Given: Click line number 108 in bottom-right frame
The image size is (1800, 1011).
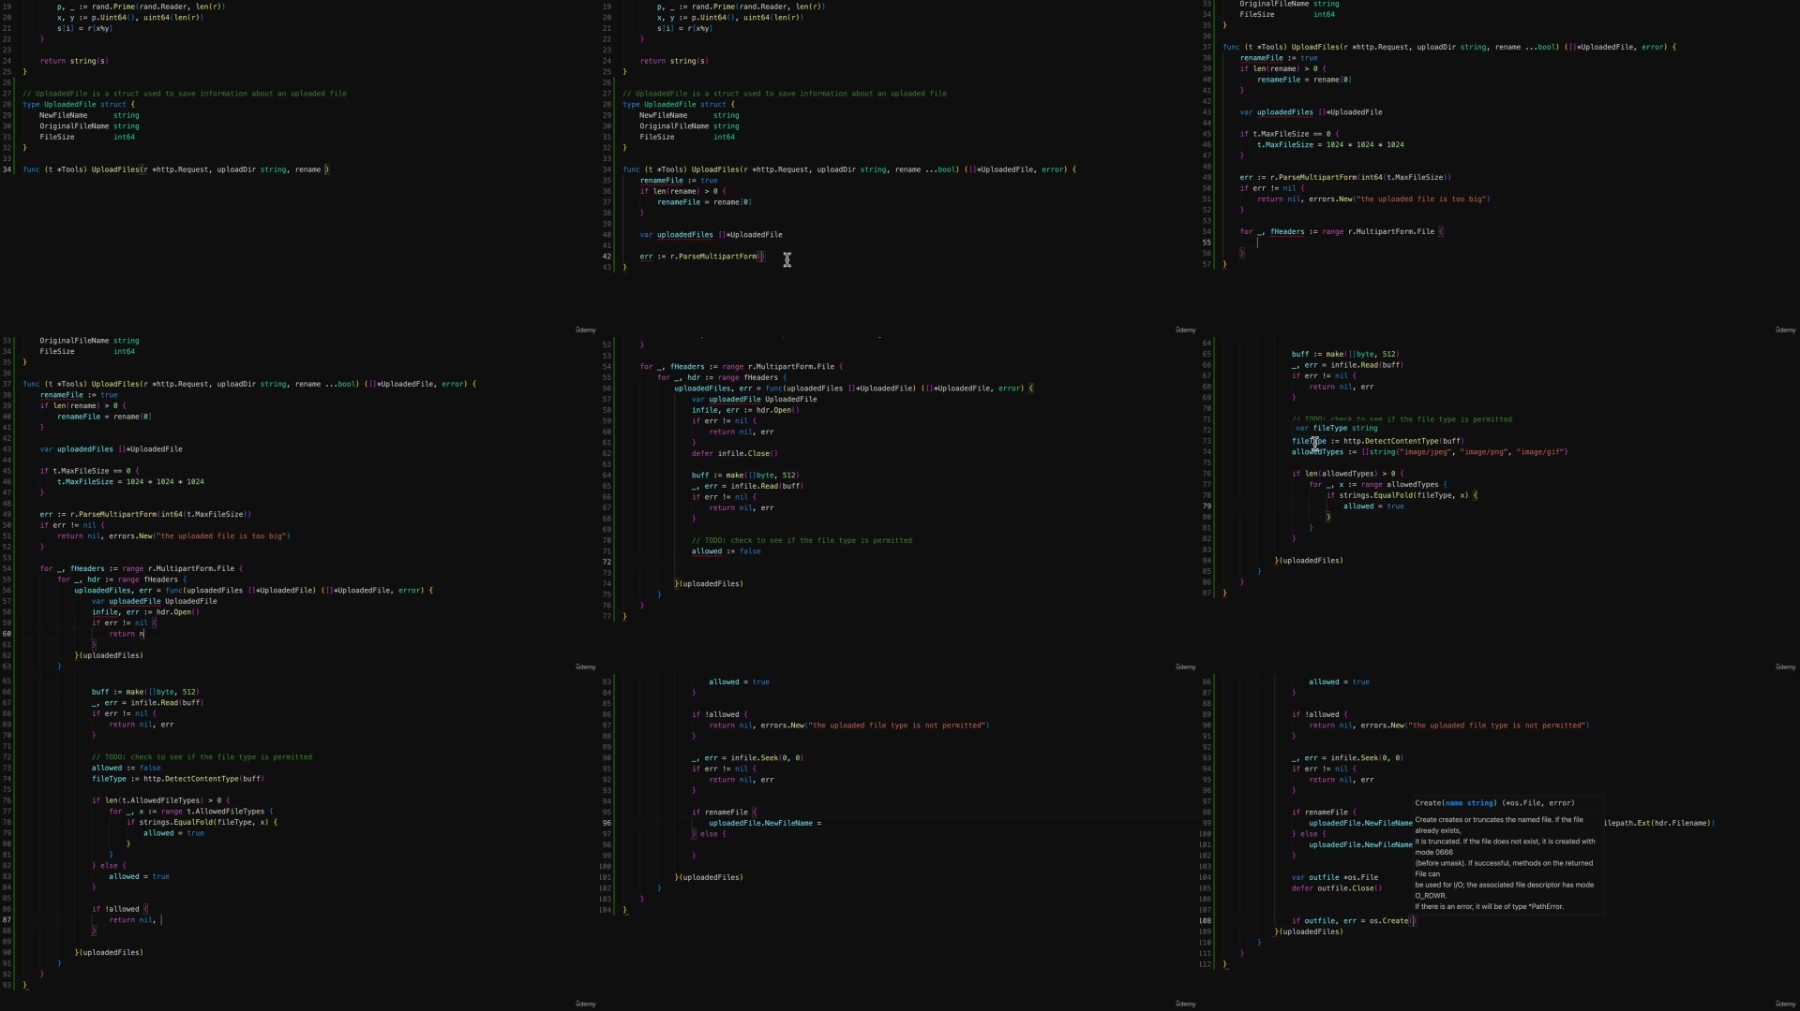Looking at the screenshot, I should click(x=1205, y=921).
